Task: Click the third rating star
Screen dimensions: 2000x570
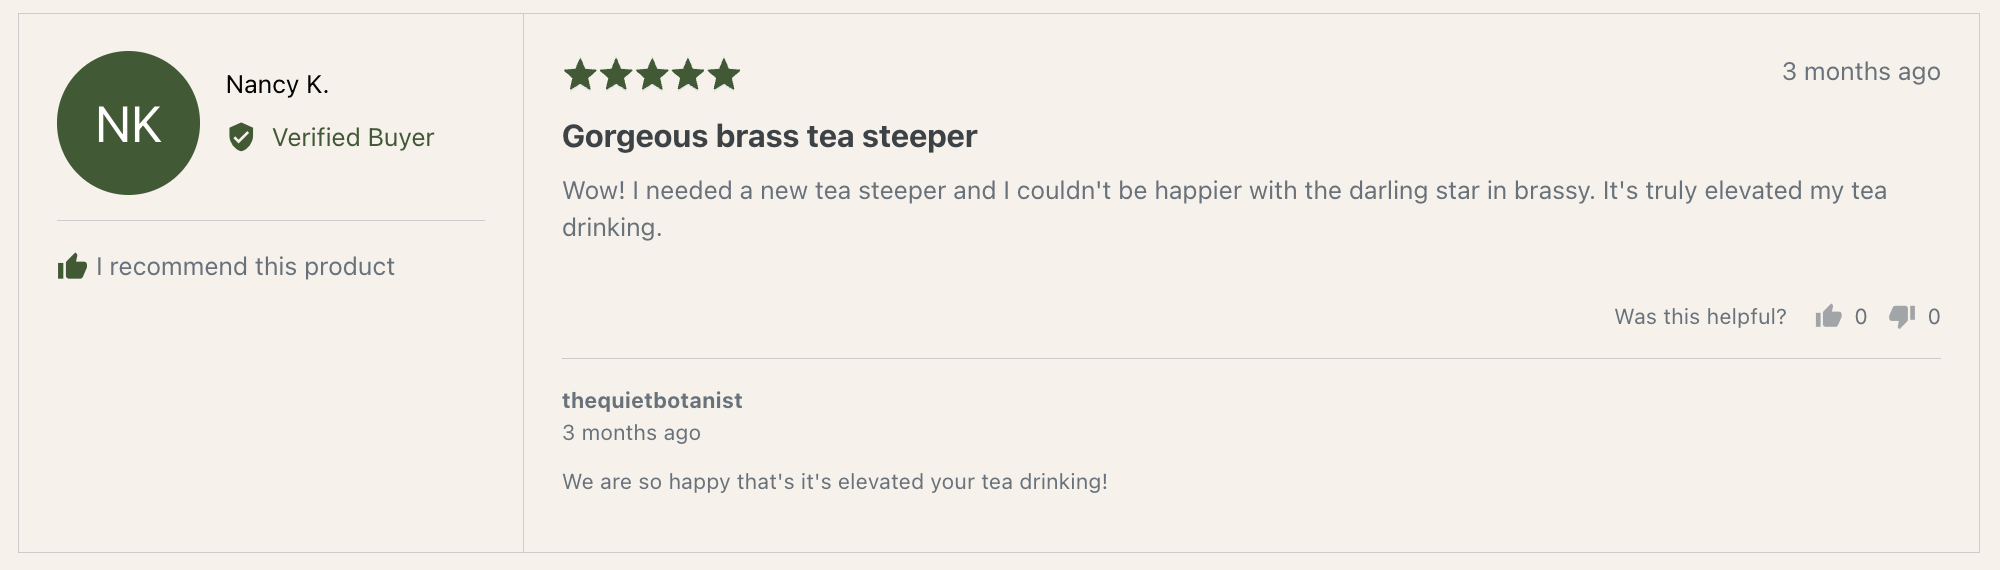Action: (652, 74)
